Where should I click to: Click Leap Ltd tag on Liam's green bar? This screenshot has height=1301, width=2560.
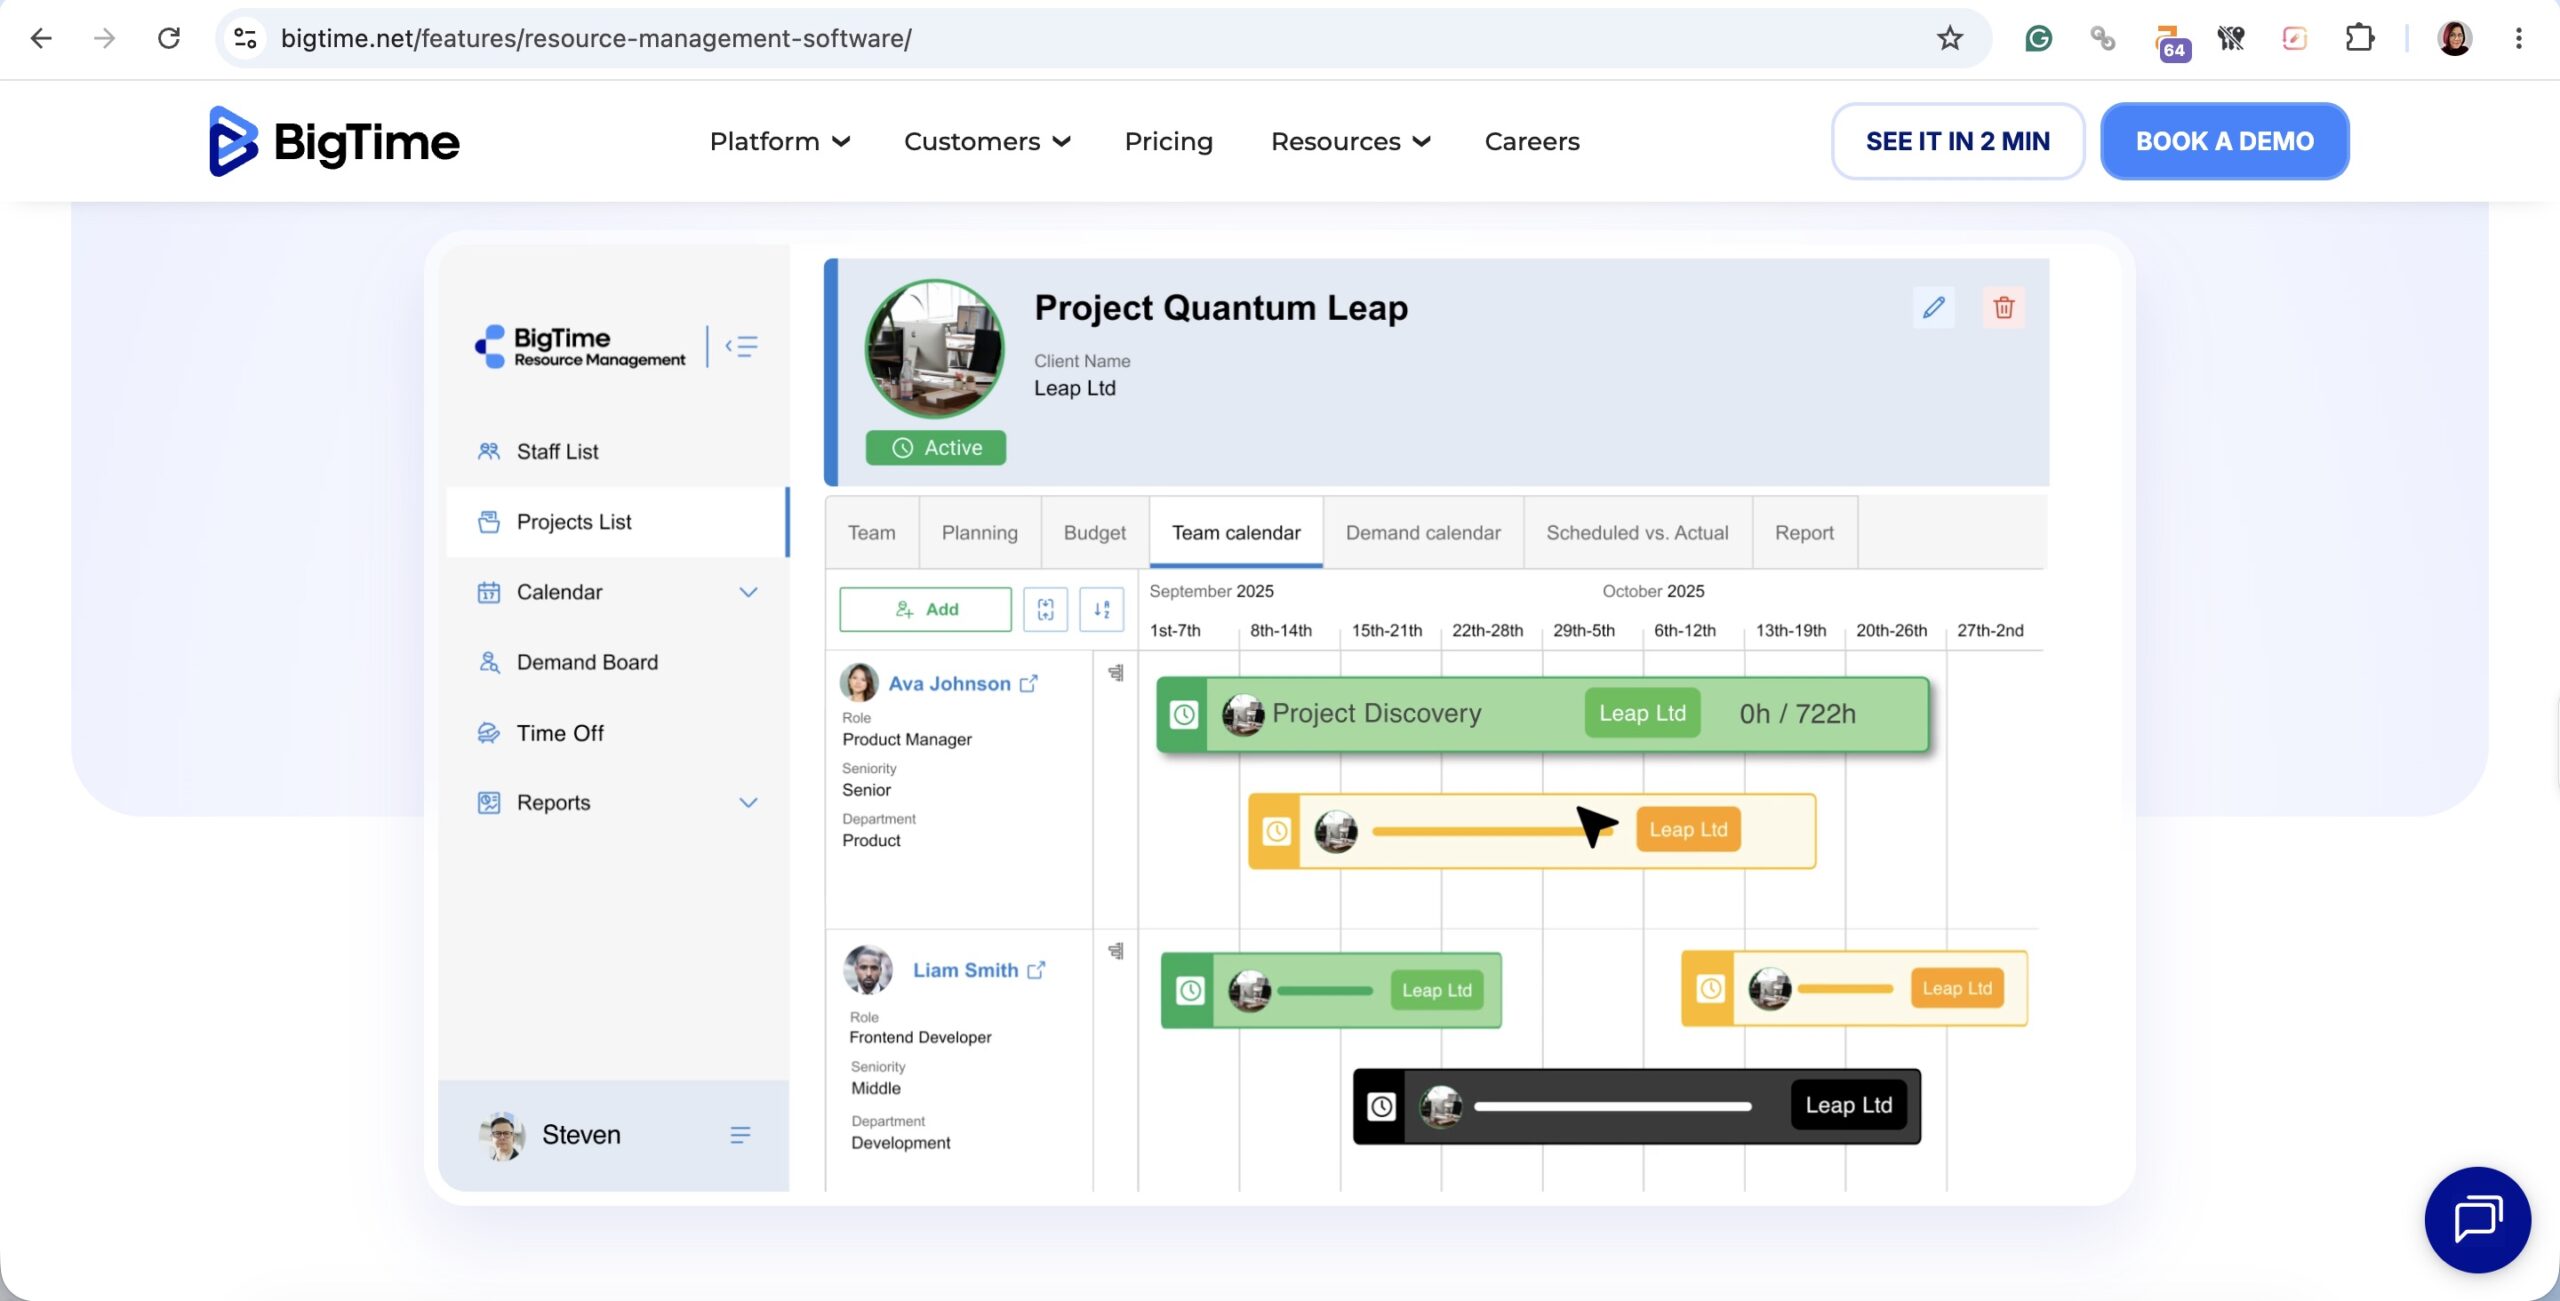(x=1437, y=990)
